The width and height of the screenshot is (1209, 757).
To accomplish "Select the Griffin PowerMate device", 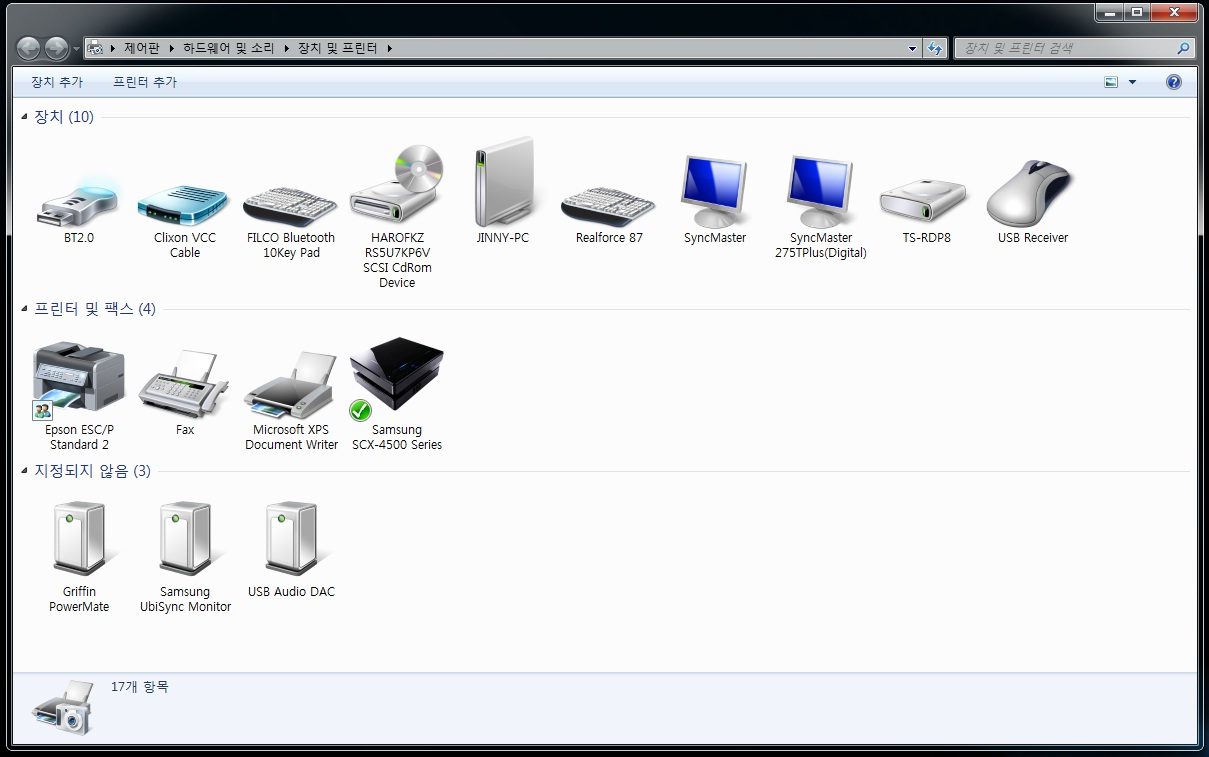I will click(x=79, y=557).
